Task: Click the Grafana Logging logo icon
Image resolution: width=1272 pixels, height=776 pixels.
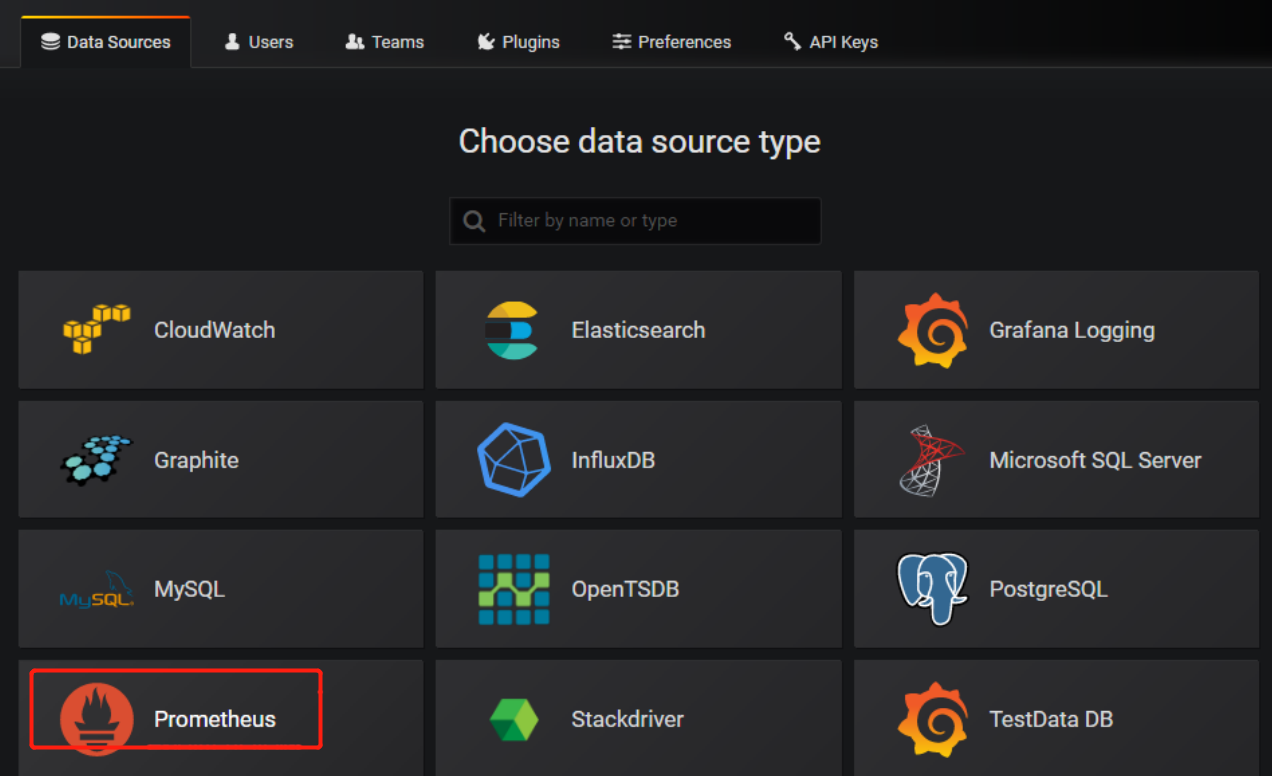Action: point(932,330)
